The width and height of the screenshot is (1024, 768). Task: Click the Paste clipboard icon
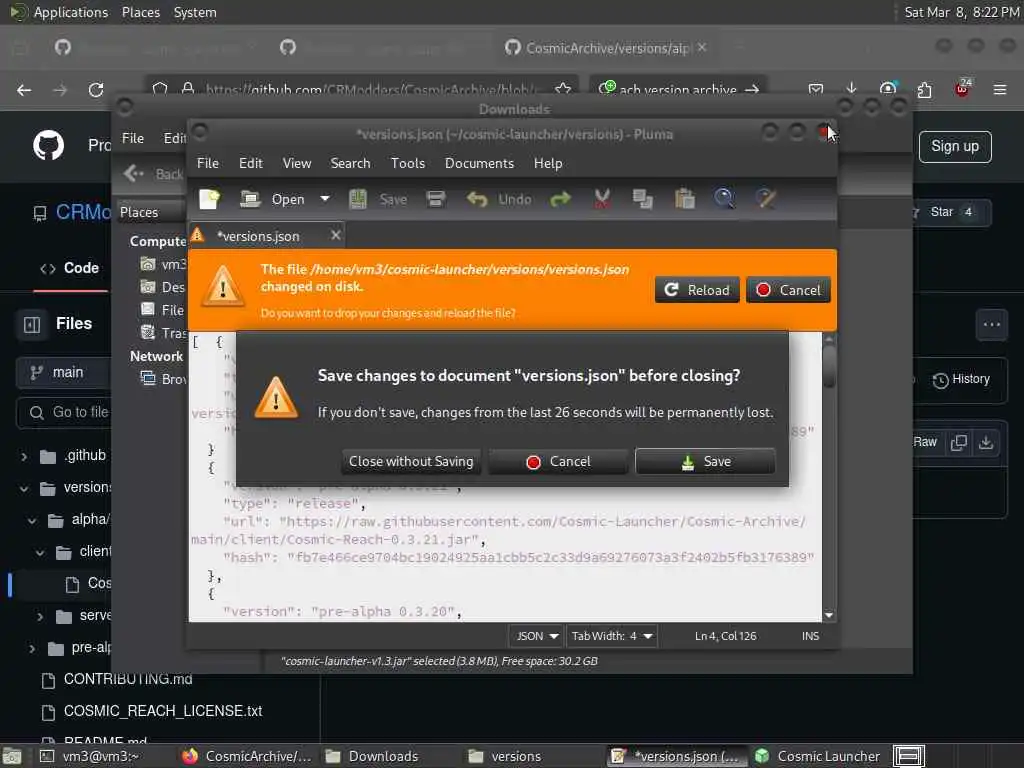coord(684,199)
